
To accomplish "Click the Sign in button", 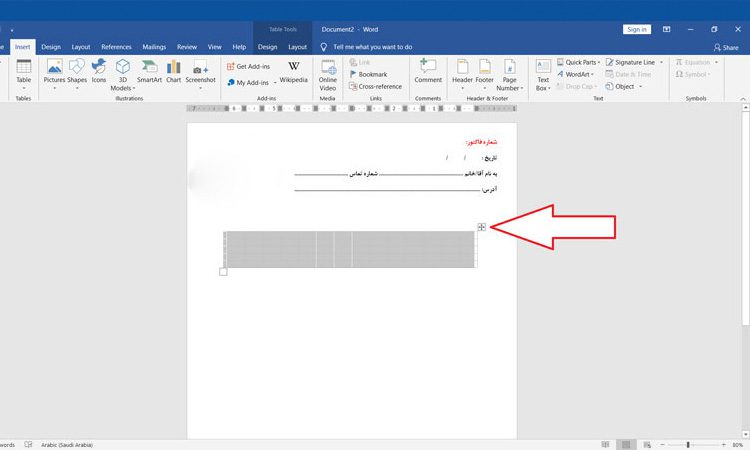I will [637, 29].
